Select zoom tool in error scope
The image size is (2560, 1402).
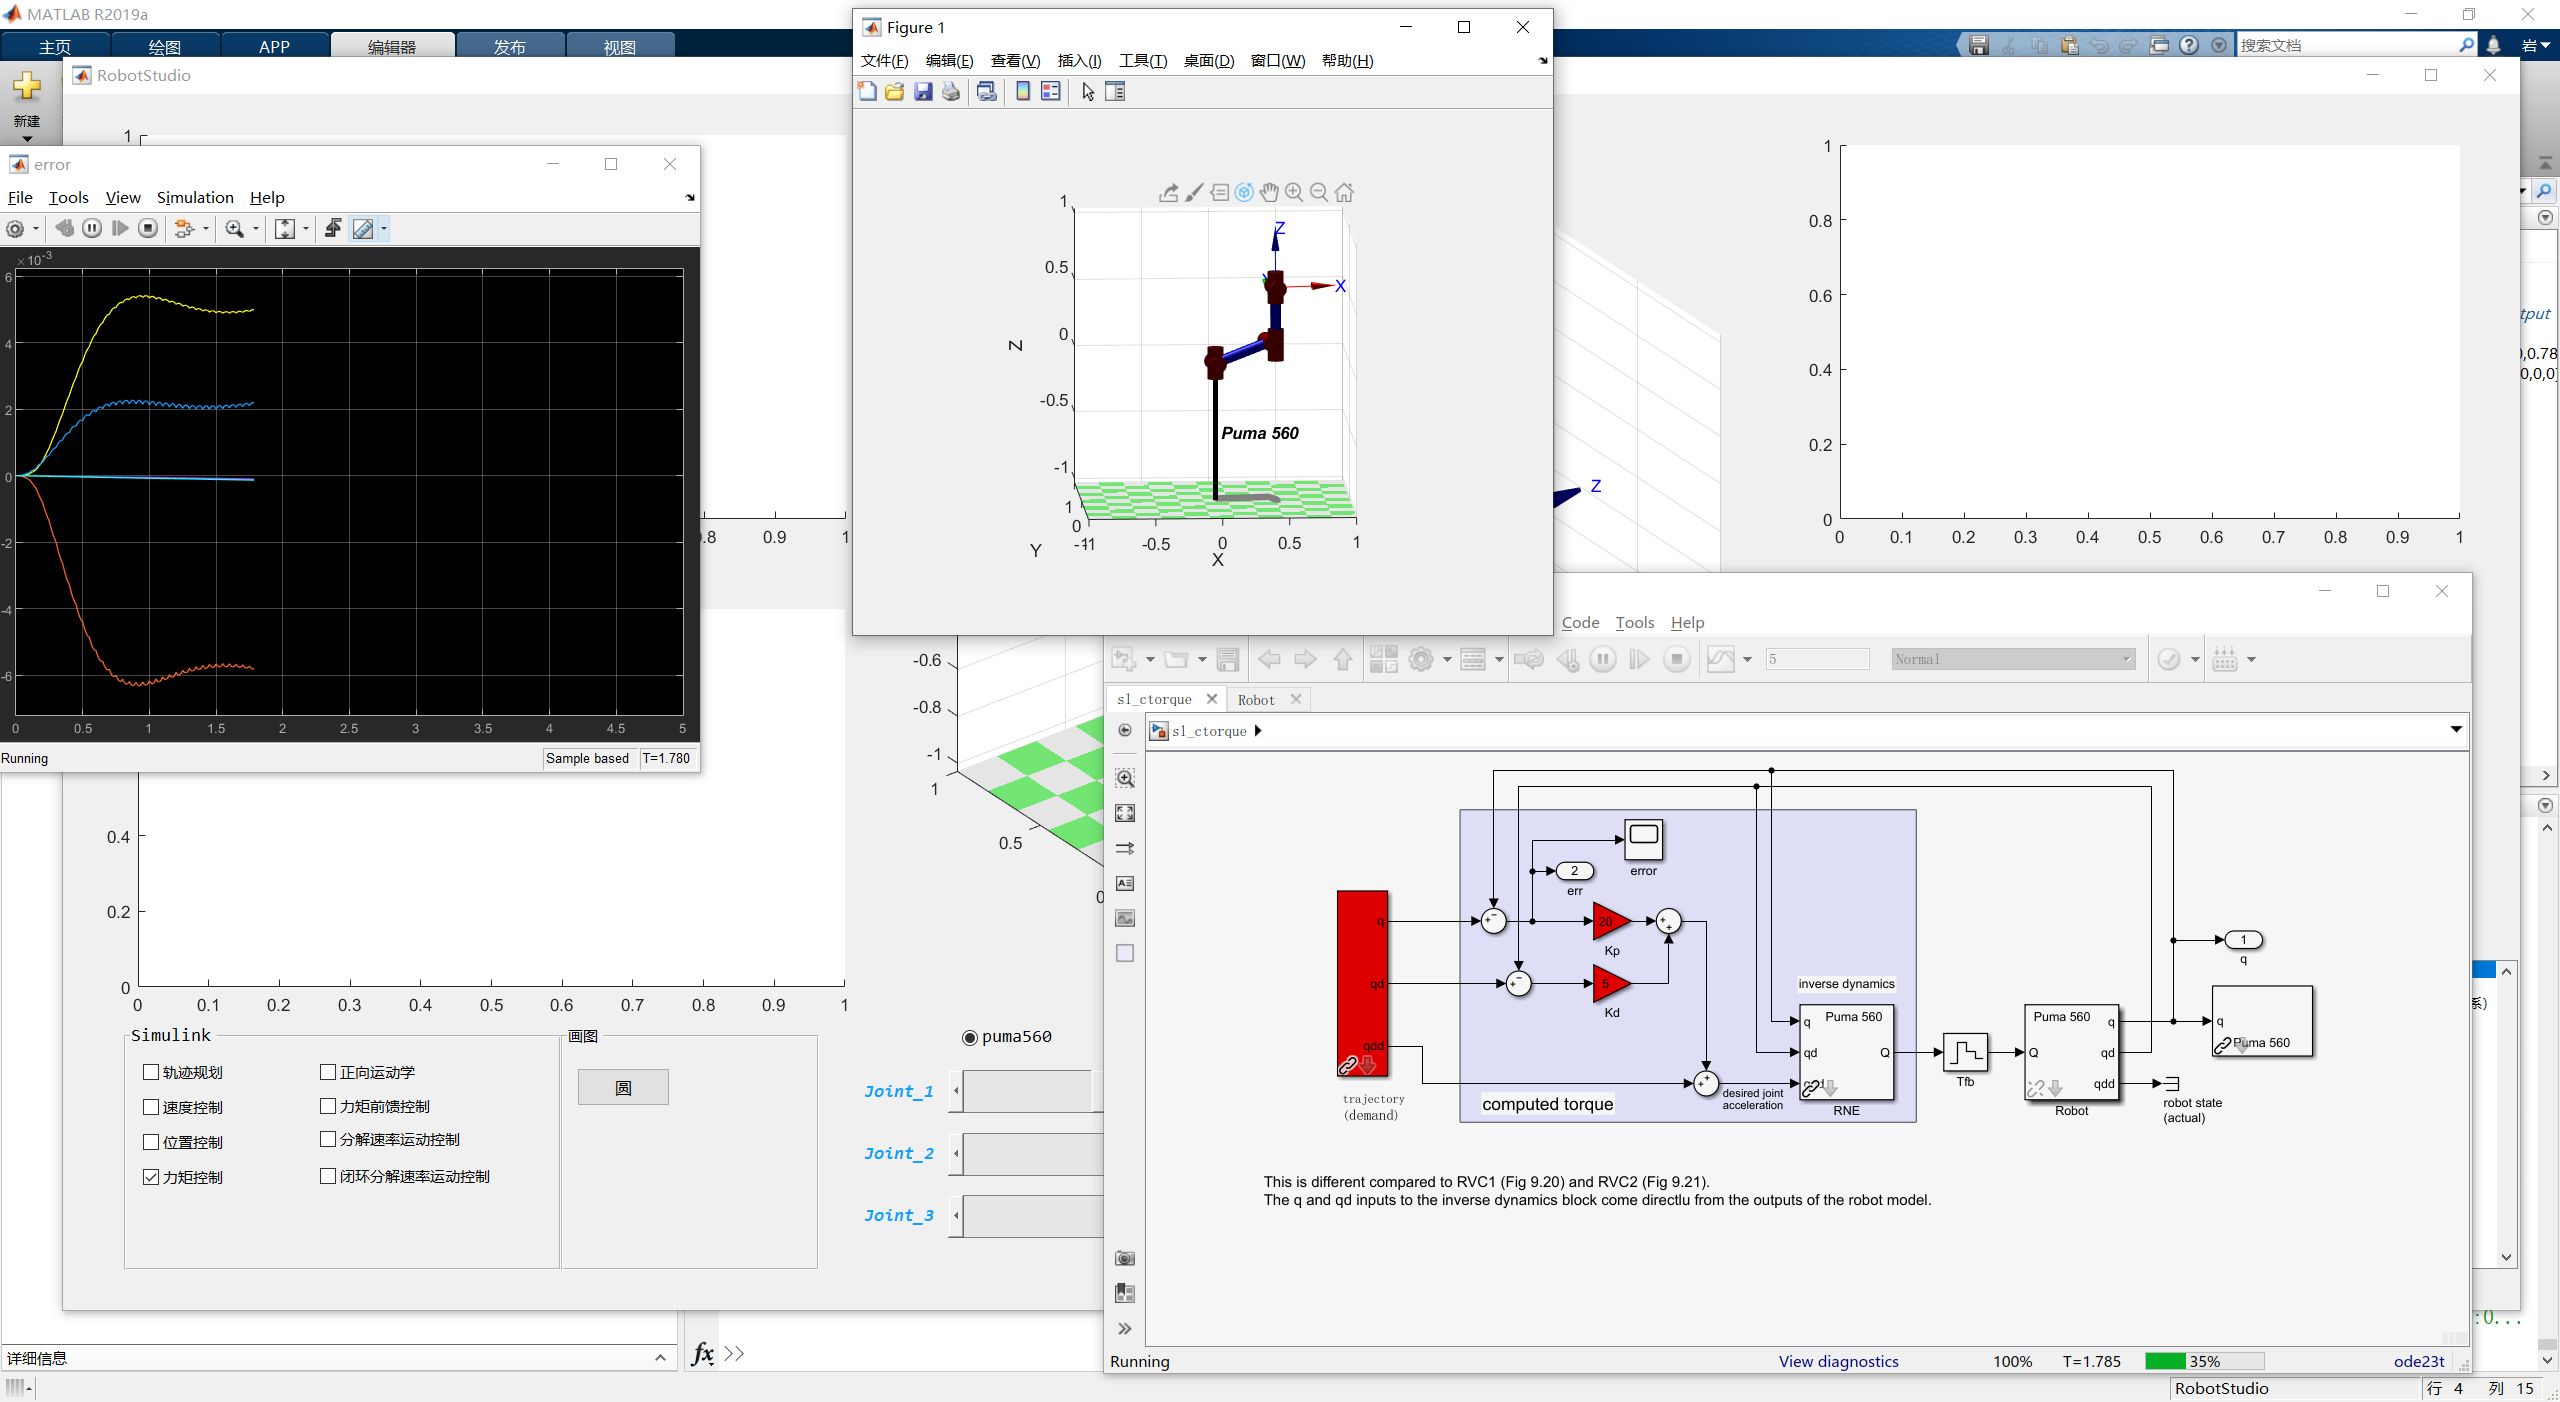coord(234,228)
